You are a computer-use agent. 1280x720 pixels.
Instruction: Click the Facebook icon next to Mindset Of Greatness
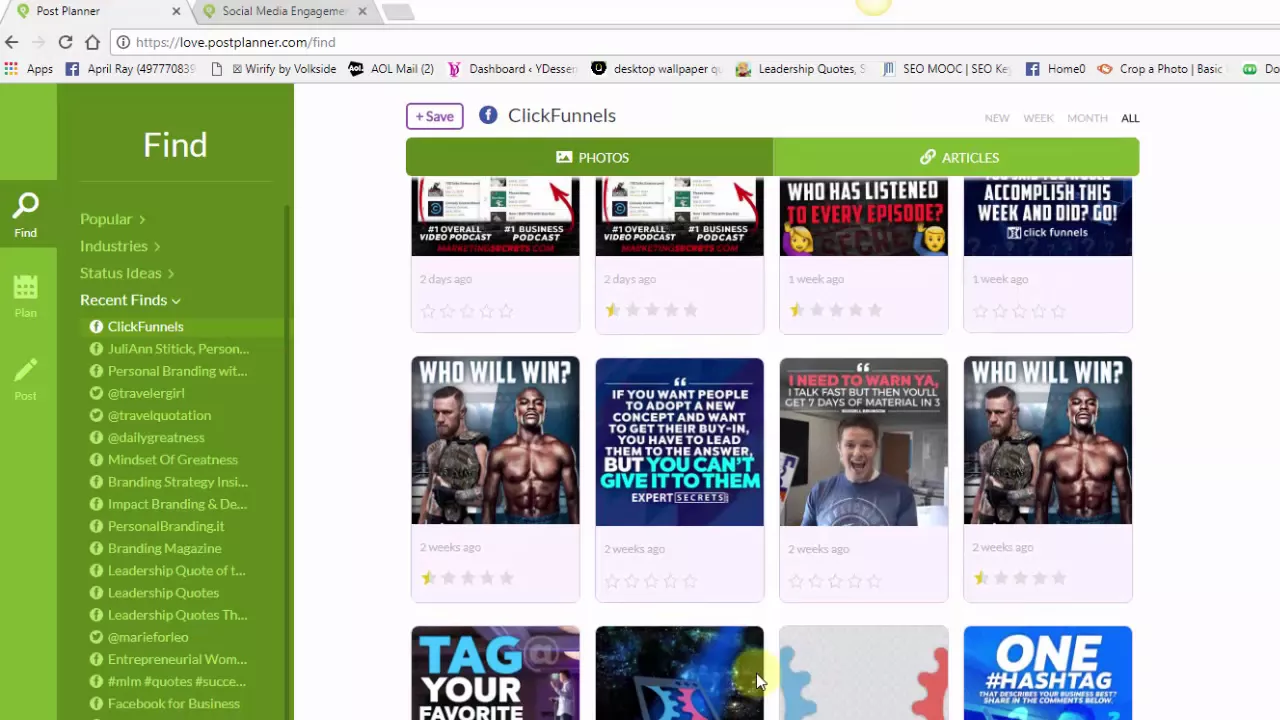pyautogui.click(x=96, y=460)
